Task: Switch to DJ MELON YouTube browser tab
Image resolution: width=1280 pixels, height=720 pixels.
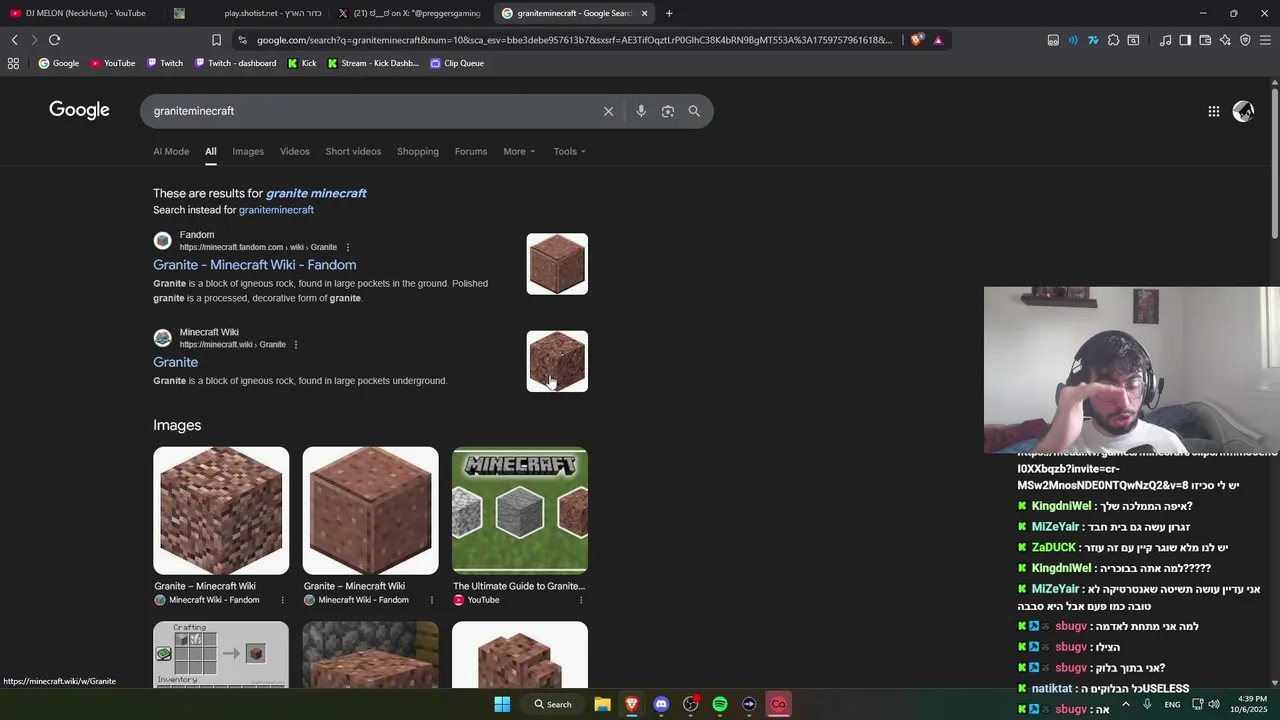Action: coord(80,13)
